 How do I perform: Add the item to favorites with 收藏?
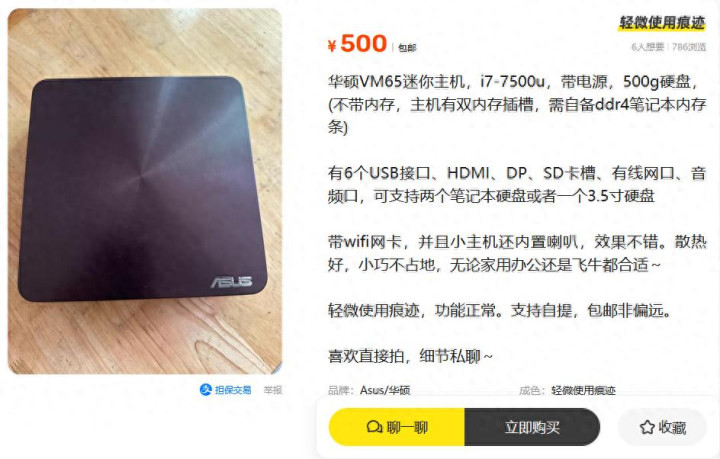[662, 427]
